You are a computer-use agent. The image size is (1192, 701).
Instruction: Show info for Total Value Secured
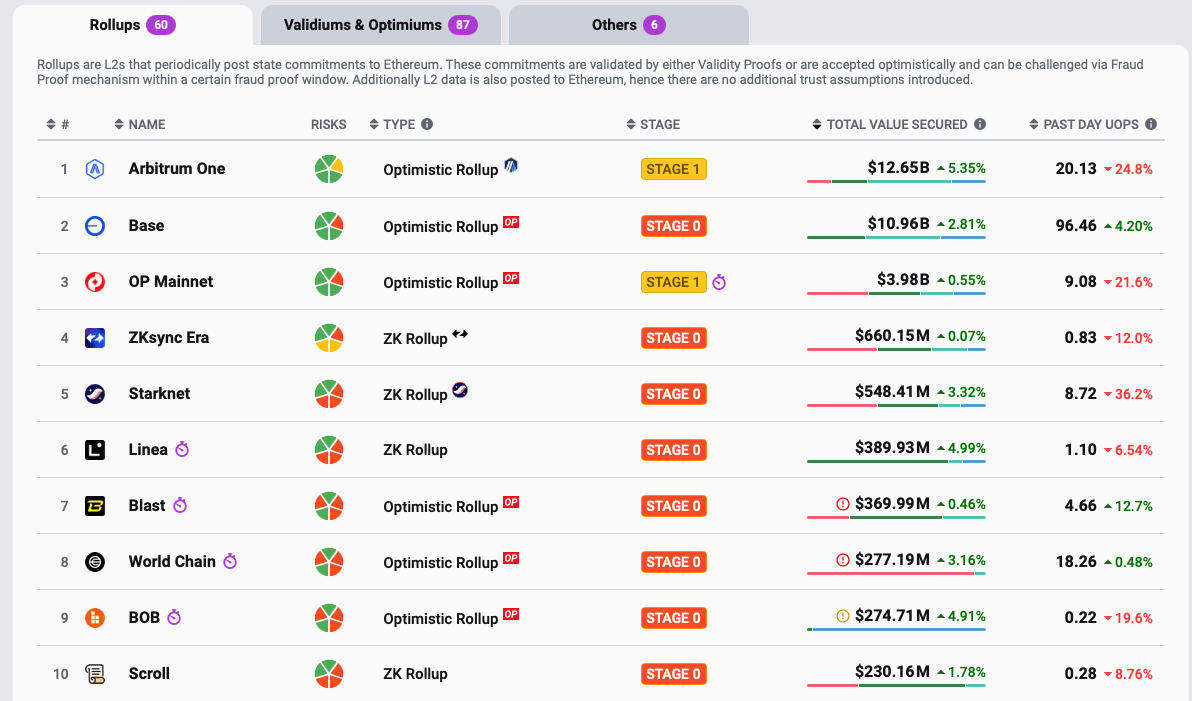click(x=980, y=124)
